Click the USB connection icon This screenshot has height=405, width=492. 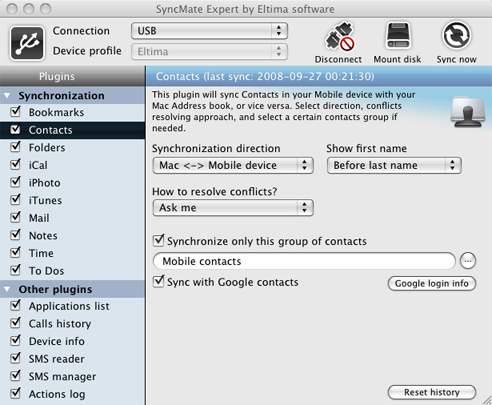pyautogui.click(x=27, y=43)
